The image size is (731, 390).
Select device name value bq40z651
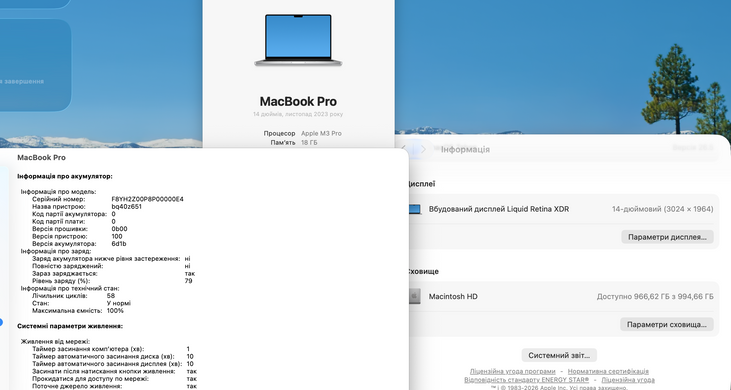(x=126, y=206)
